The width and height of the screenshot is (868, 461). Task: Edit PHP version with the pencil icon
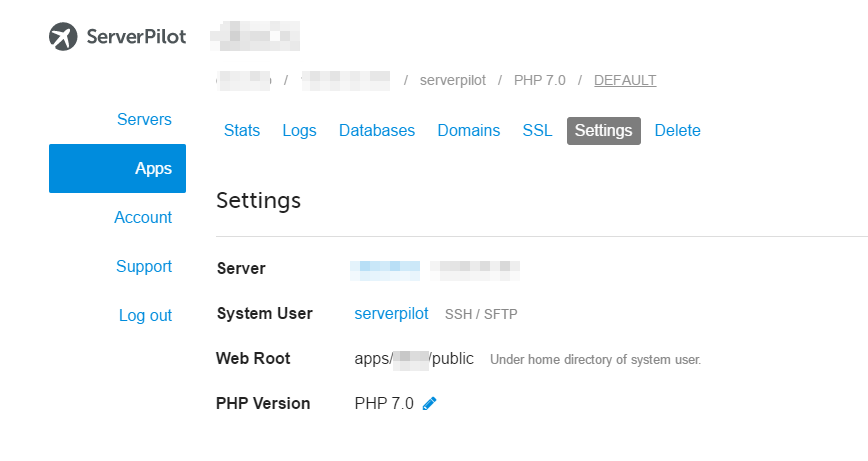pos(430,403)
